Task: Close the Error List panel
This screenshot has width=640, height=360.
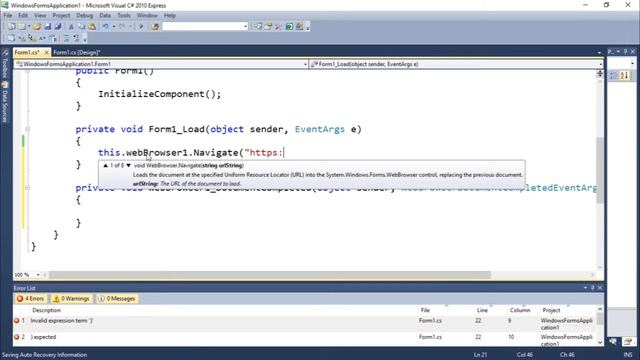Action: (x=600, y=288)
